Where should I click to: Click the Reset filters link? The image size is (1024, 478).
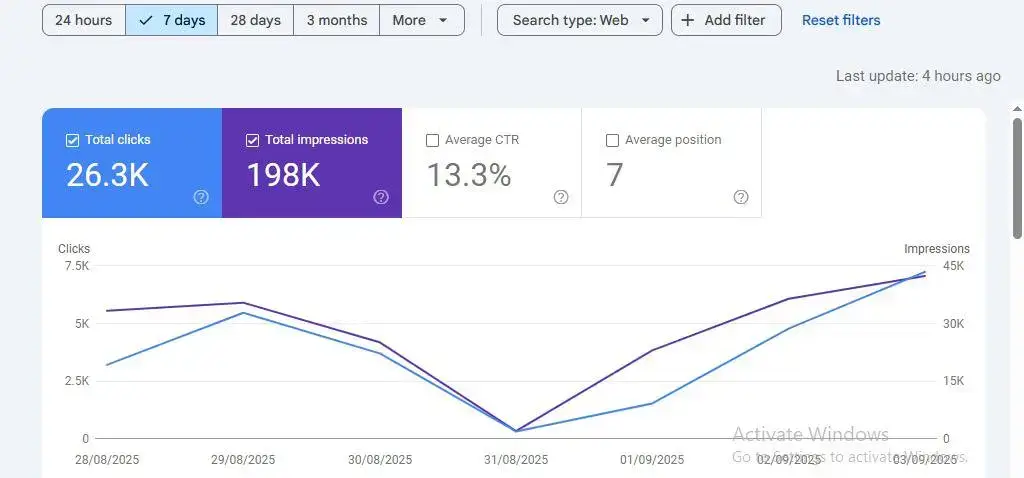tap(841, 20)
